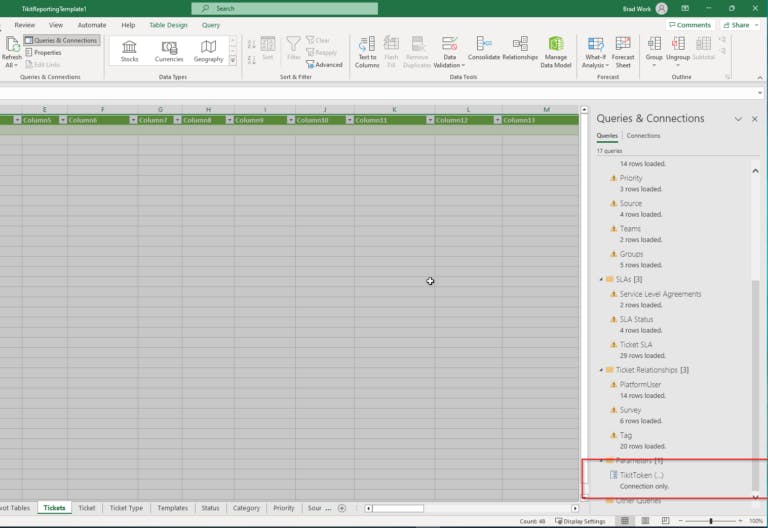Image resolution: width=768 pixels, height=528 pixels.
Task: Switch to the Connections tab in pane
Action: 643,136
